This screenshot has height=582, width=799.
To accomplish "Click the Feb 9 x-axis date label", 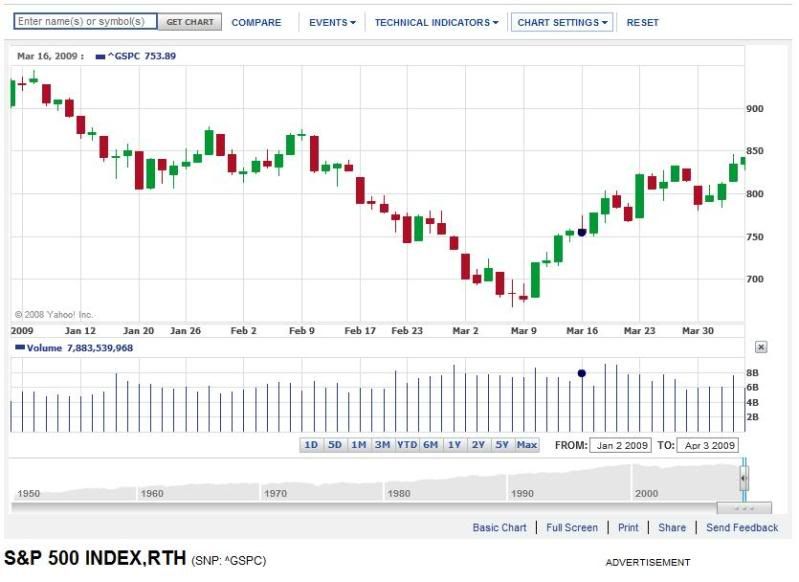I will (x=302, y=331).
